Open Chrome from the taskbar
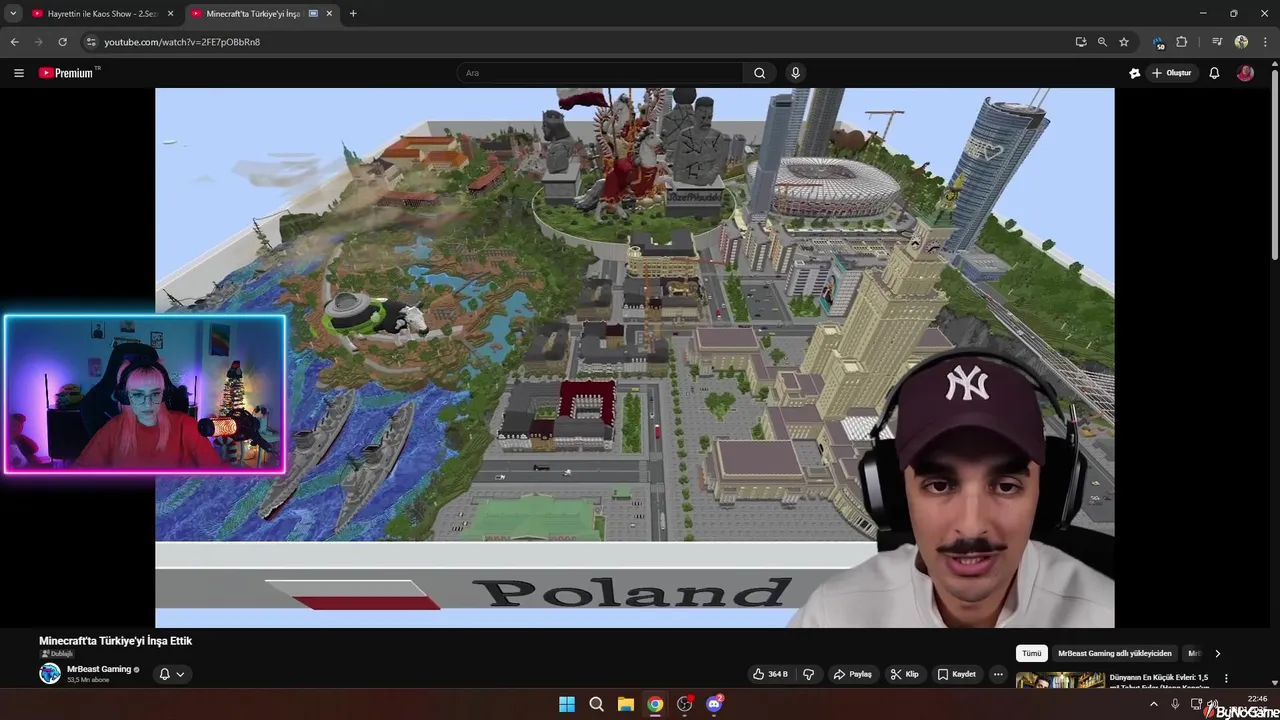The width and height of the screenshot is (1280, 720). [x=655, y=704]
